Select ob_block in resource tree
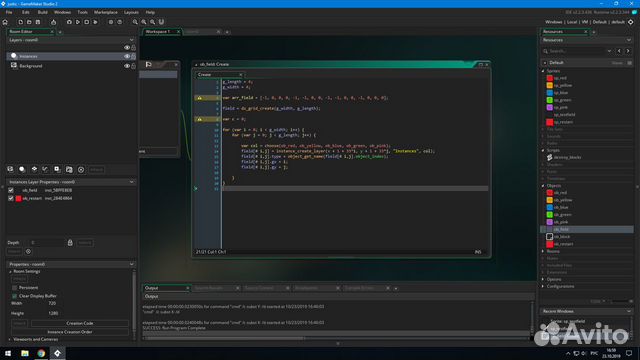Screen dimensions: 640x360 (562, 237)
